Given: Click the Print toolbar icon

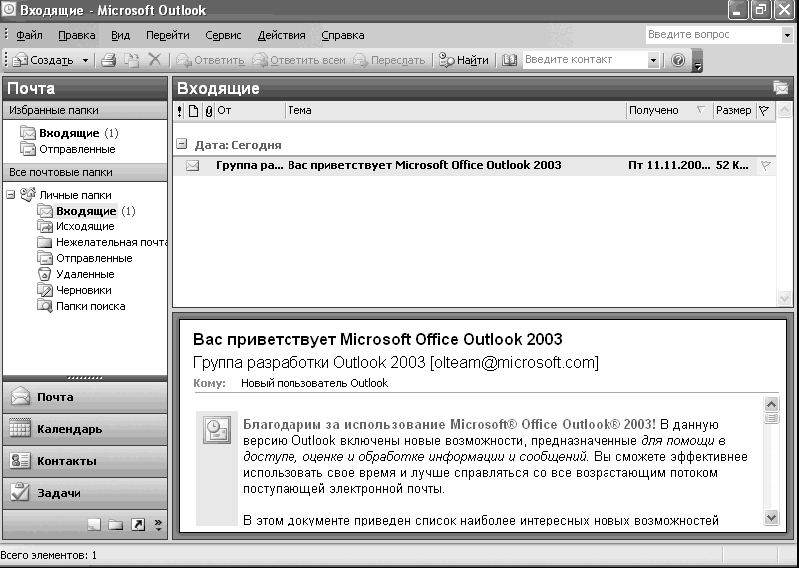Looking at the screenshot, I should tap(108, 60).
